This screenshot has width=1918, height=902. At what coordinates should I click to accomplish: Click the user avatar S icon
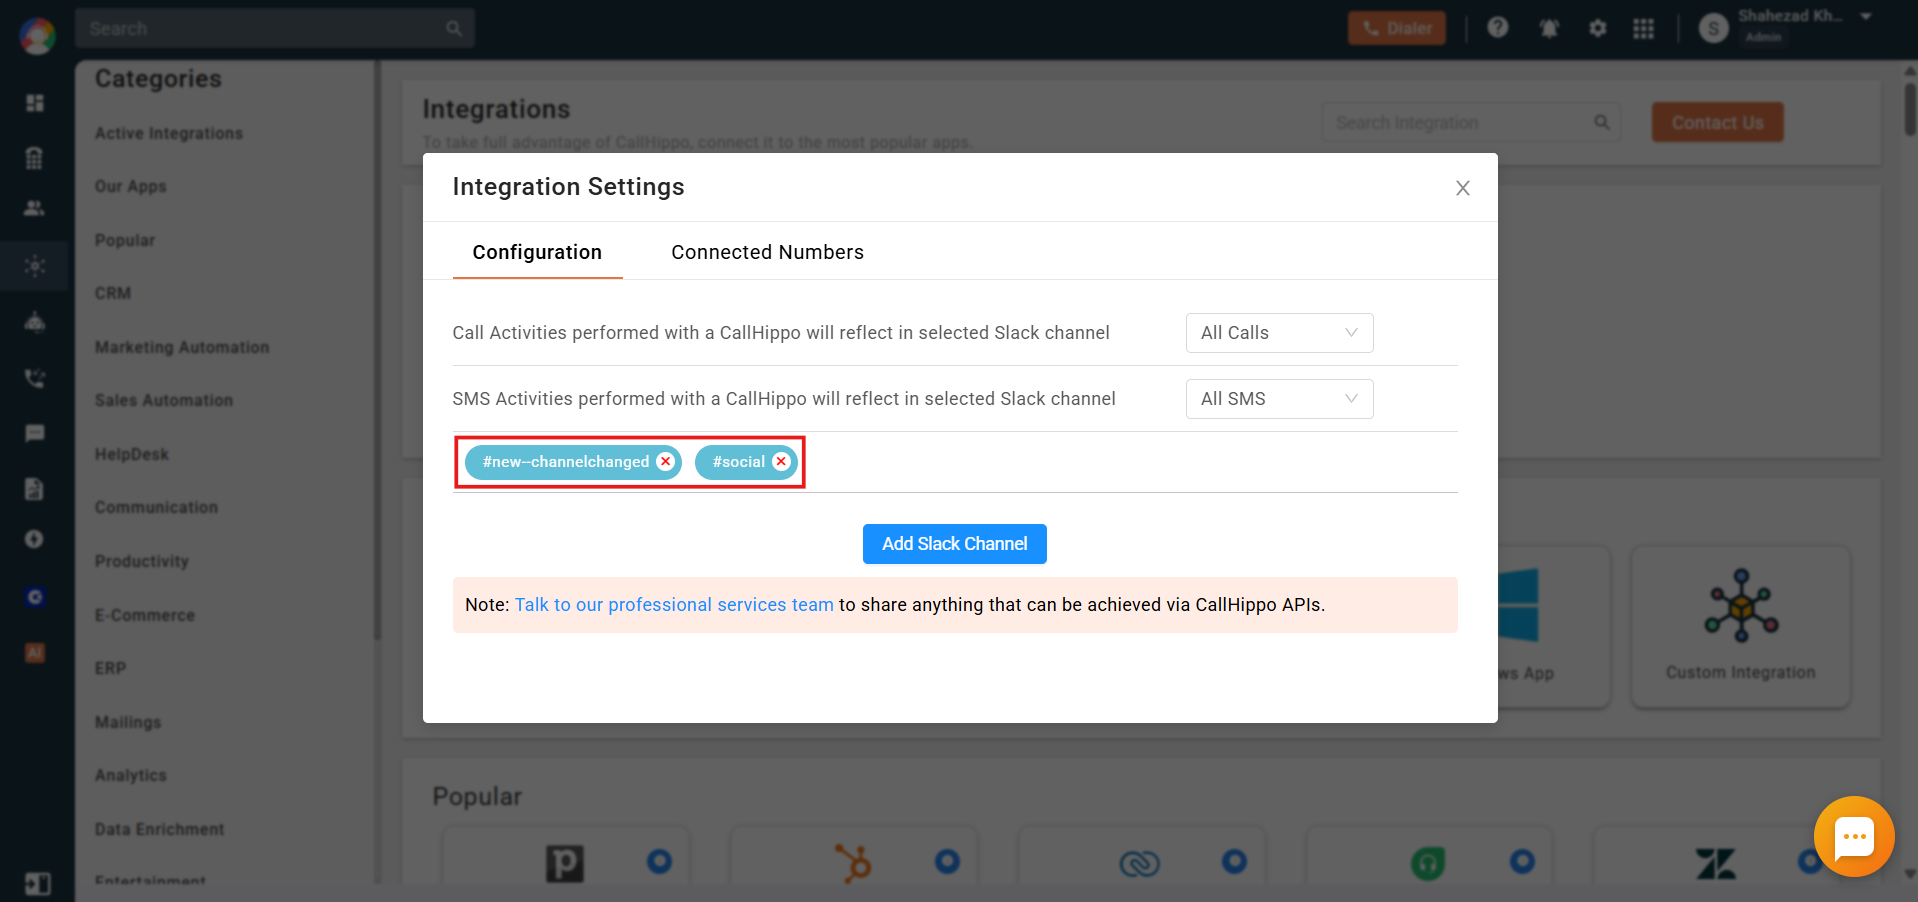click(x=1714, y=28)
